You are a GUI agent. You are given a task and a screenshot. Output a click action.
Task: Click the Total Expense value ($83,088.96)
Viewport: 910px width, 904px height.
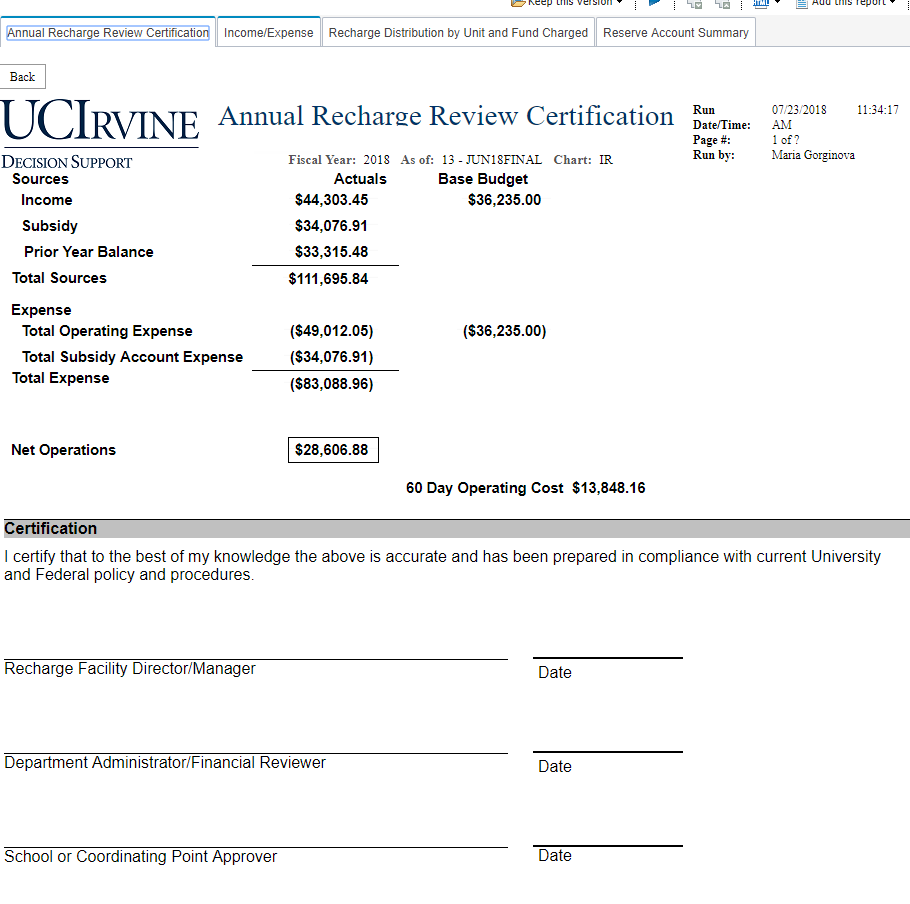[331, 384]
